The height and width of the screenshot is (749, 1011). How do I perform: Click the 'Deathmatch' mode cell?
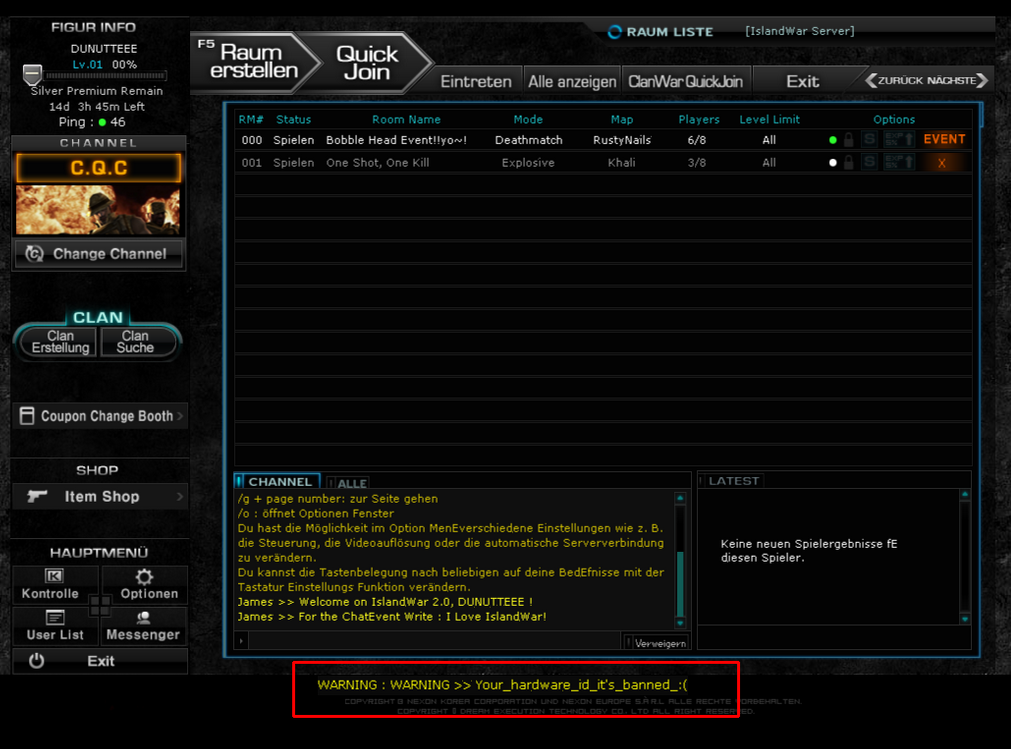(x=529, y=140)
